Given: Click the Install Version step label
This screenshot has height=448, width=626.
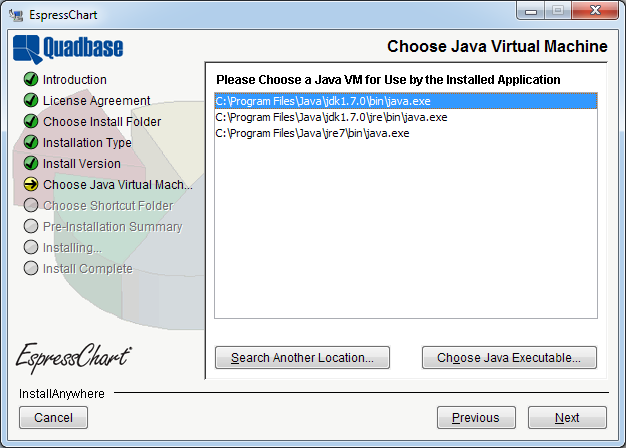Looking at the screenshot, I should (81, 164).
